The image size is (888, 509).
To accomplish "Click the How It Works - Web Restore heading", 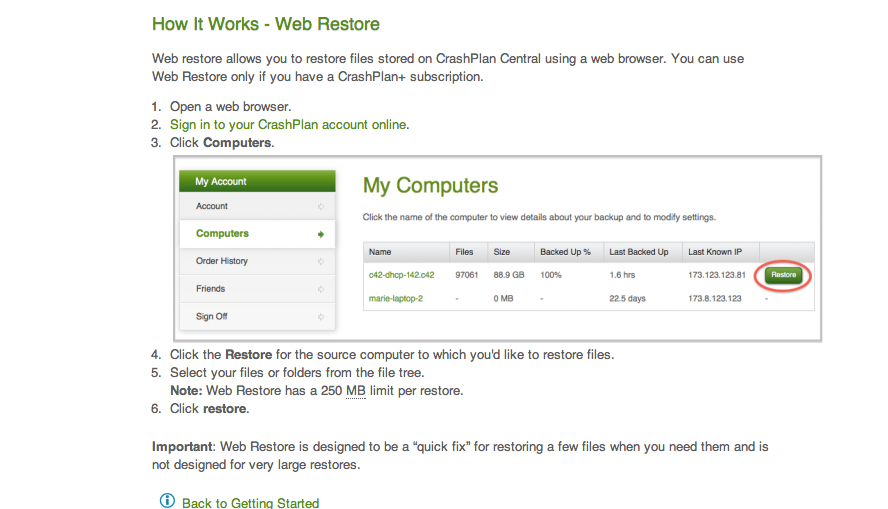I will point(266,24).
